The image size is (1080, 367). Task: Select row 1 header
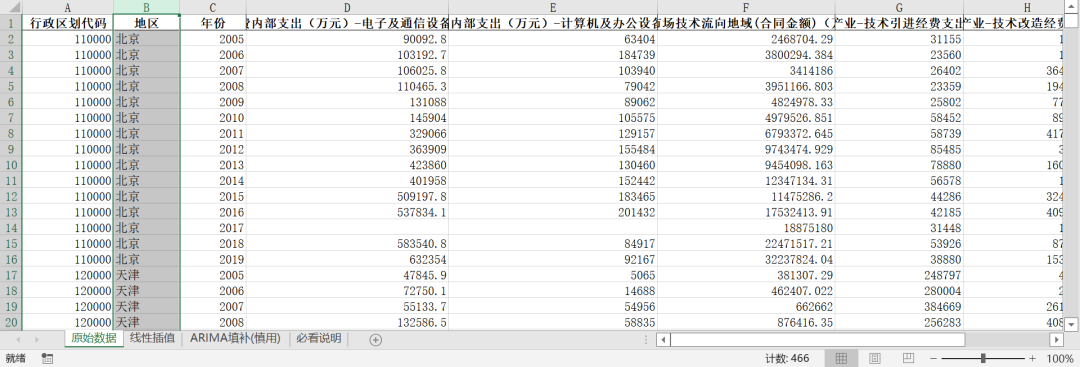(x=11, y=23)
